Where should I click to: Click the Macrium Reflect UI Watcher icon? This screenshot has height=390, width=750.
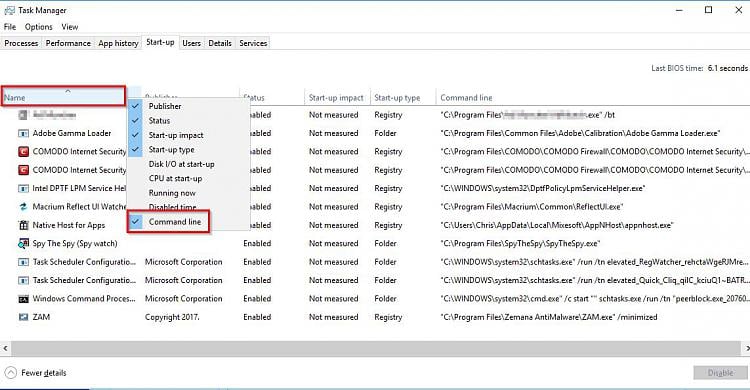pos(23,207)
